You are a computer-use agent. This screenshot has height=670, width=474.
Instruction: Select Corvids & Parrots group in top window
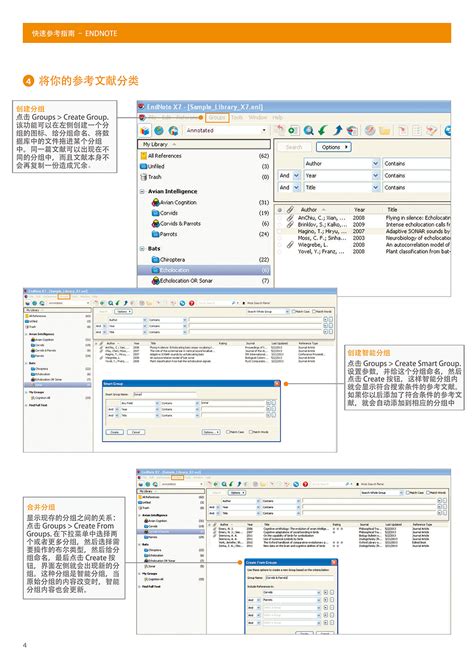[204, 223]
